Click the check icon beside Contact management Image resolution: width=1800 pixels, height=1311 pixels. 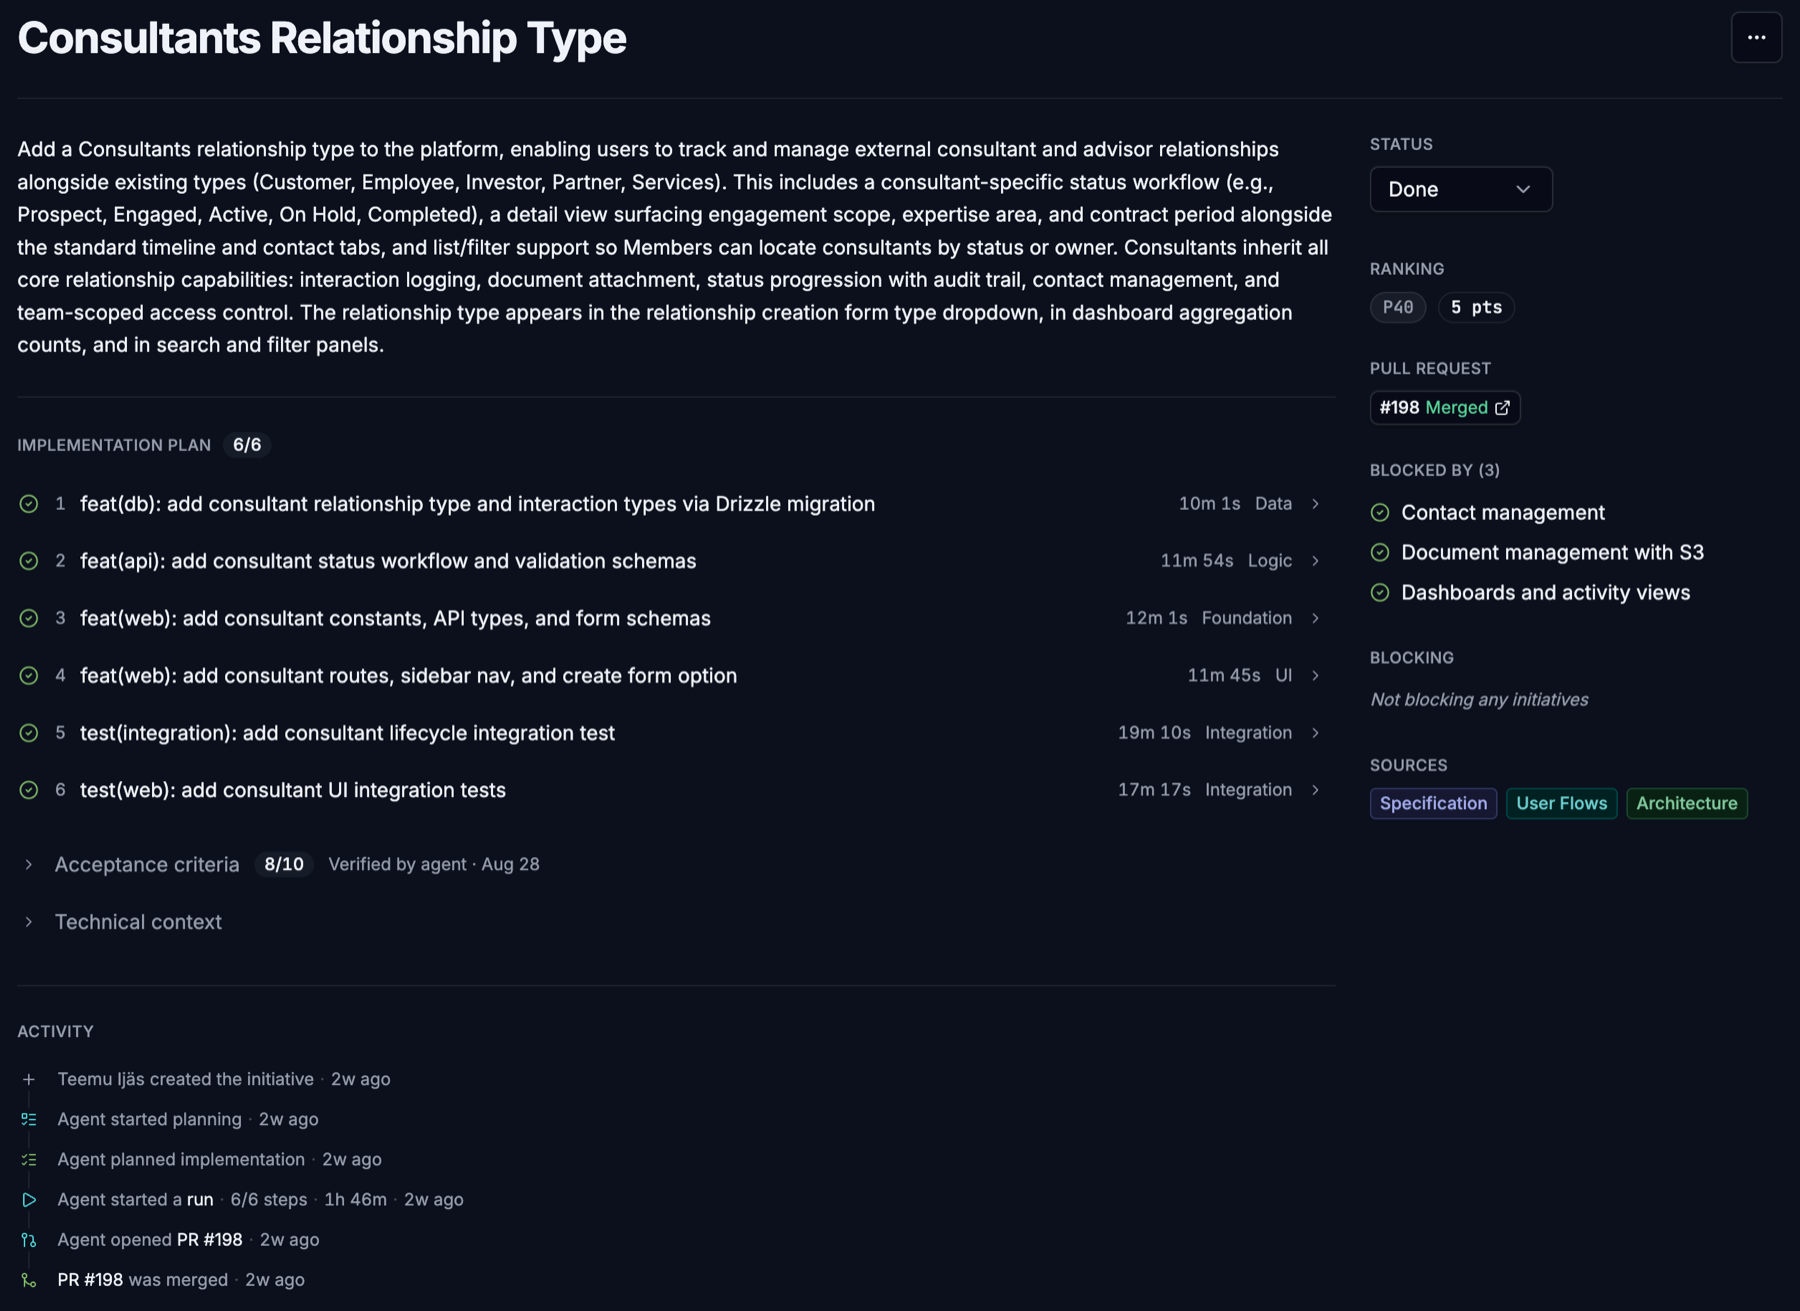tap(1380, 512)
